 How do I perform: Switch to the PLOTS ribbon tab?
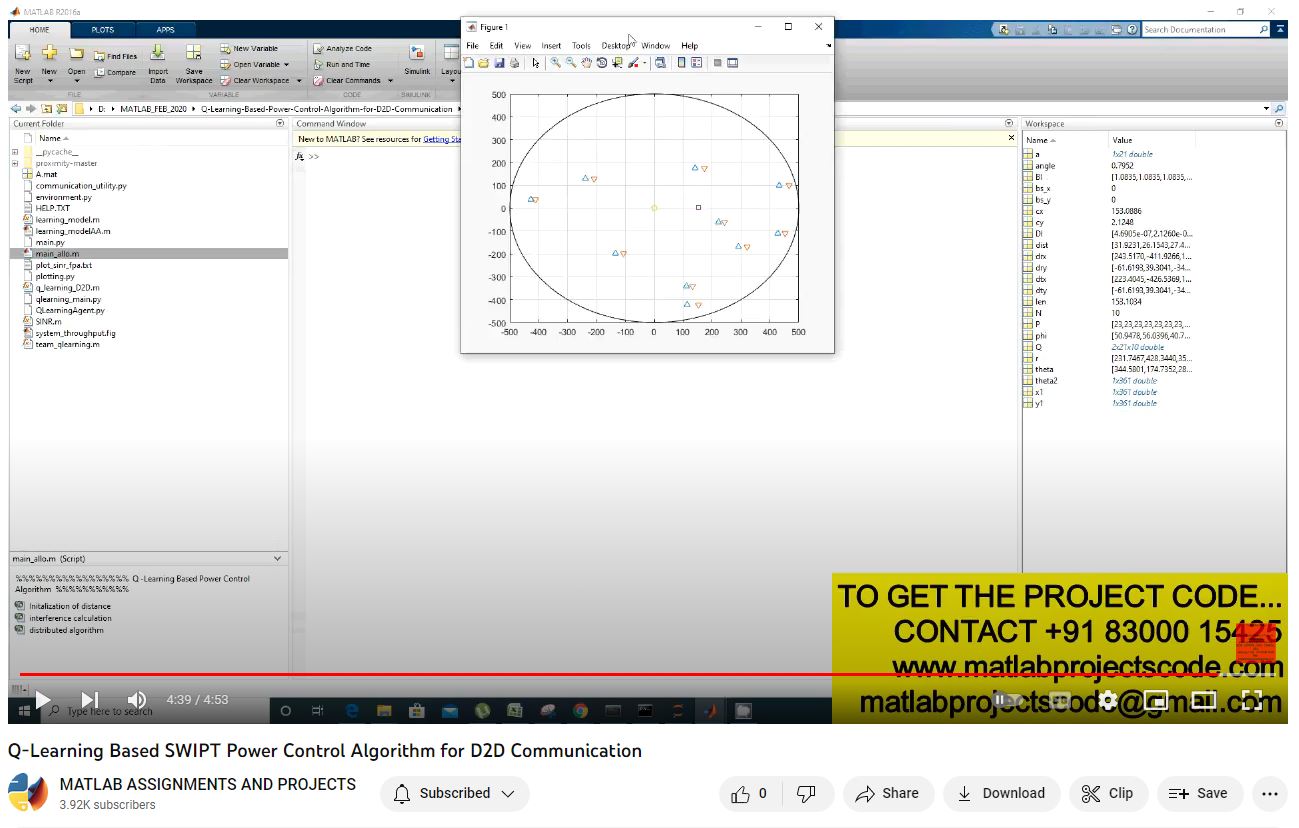pos(103,30)
